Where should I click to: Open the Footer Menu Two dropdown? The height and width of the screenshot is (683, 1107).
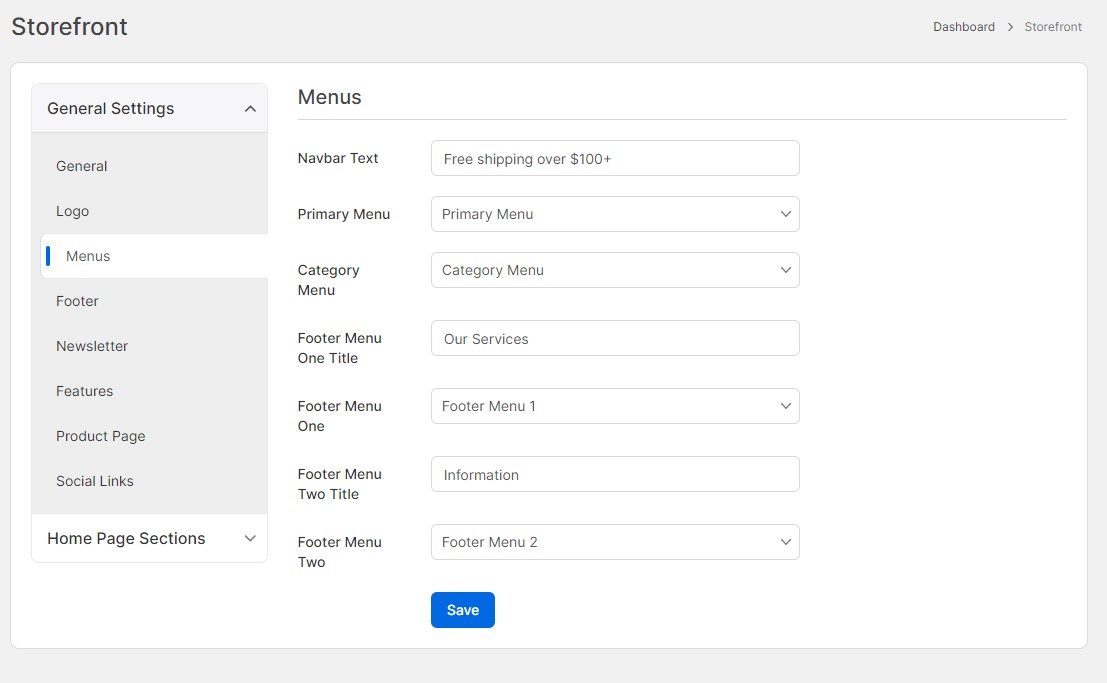615,542
